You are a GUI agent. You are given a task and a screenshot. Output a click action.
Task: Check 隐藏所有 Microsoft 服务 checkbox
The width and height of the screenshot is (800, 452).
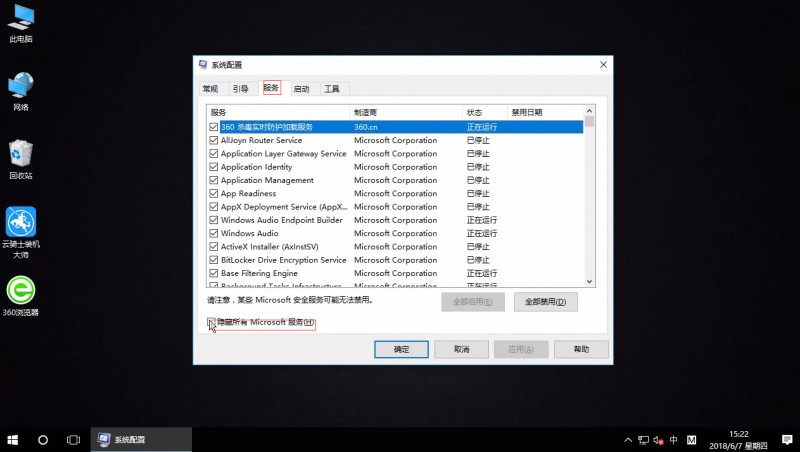tap(211, 322)
